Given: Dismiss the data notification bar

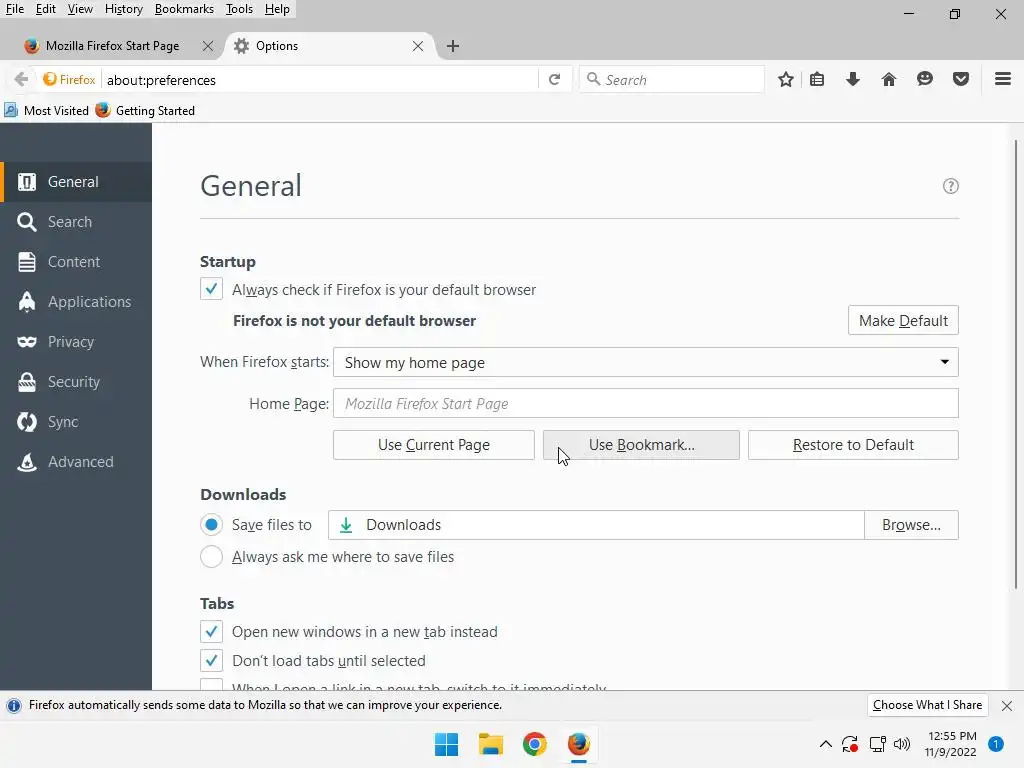Looking at the screenshot, I should (x=1006, y=706).
